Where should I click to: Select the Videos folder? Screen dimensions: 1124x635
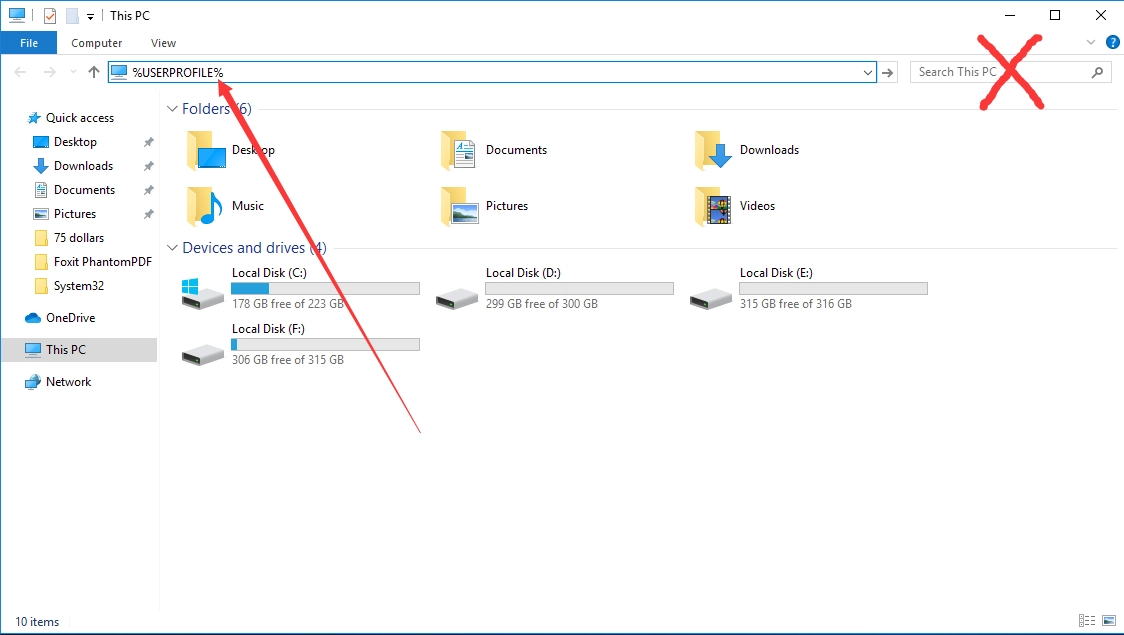point(713,206)
